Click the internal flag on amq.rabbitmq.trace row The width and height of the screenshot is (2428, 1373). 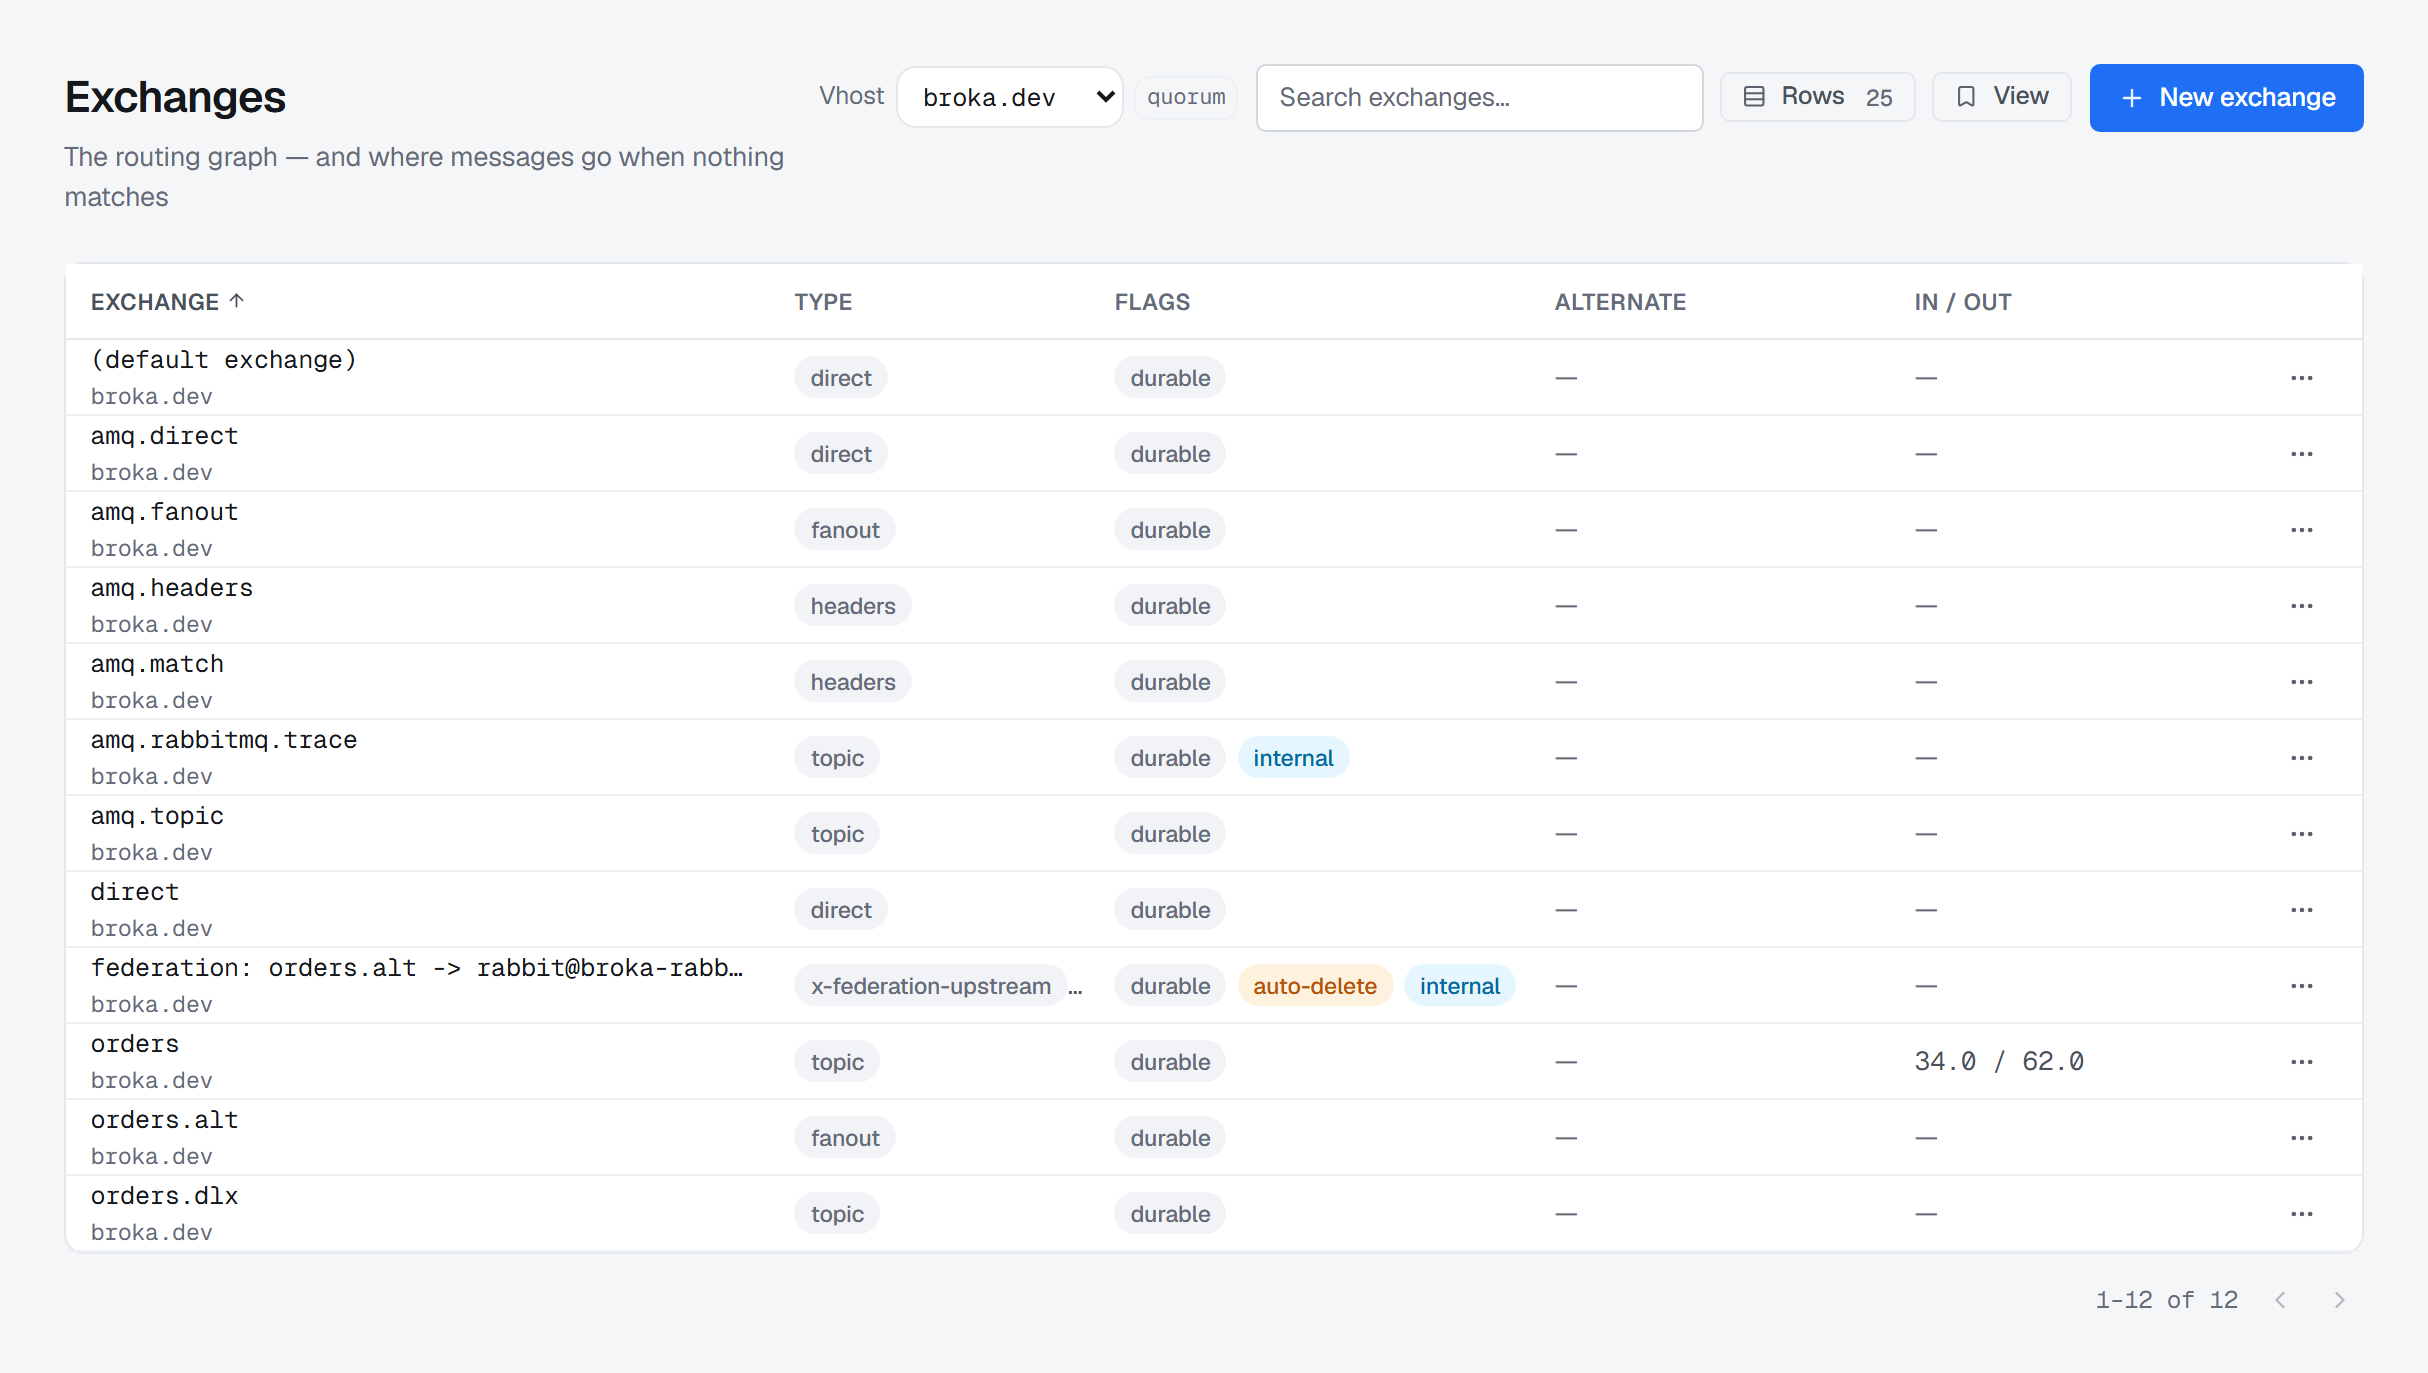(x=1293, y=758)
